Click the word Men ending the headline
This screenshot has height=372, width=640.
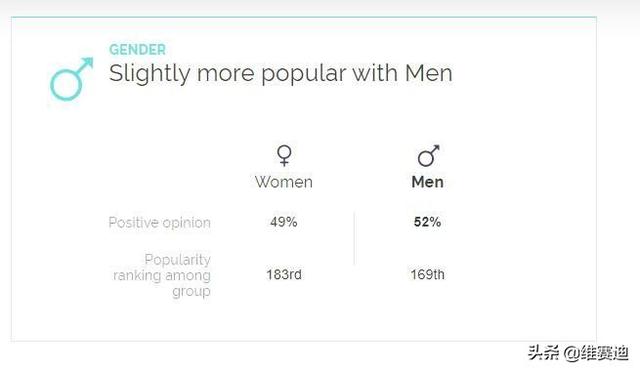(x=429, y=74)
